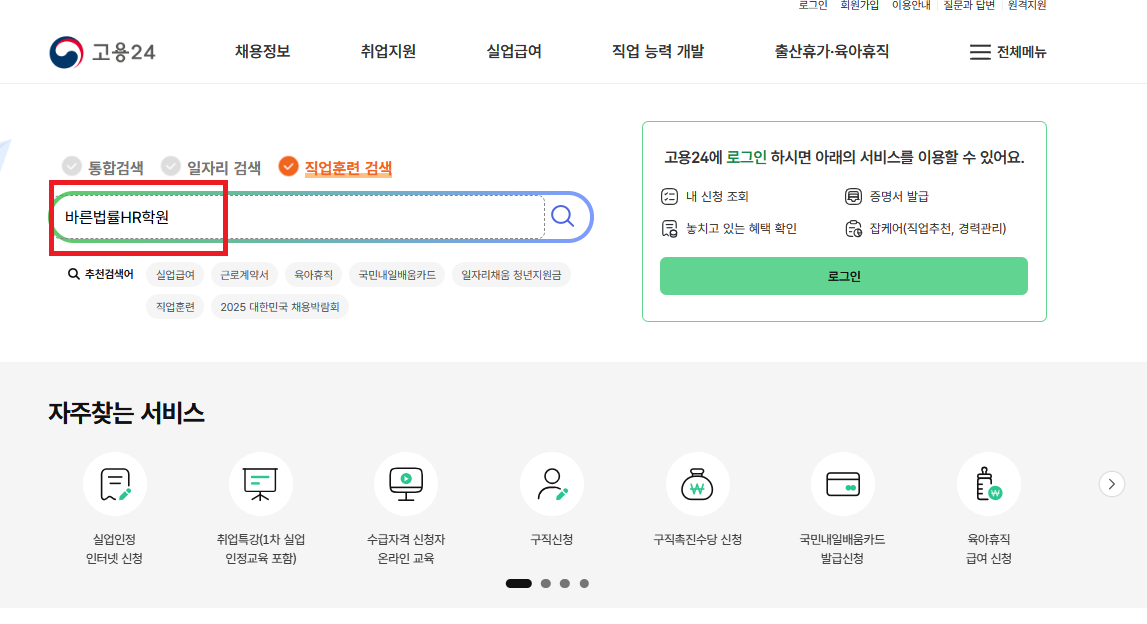1147x624 pixels.
Task: Select the 통합검색 search option
Action: pyautogui.click(x=103, y=167)
